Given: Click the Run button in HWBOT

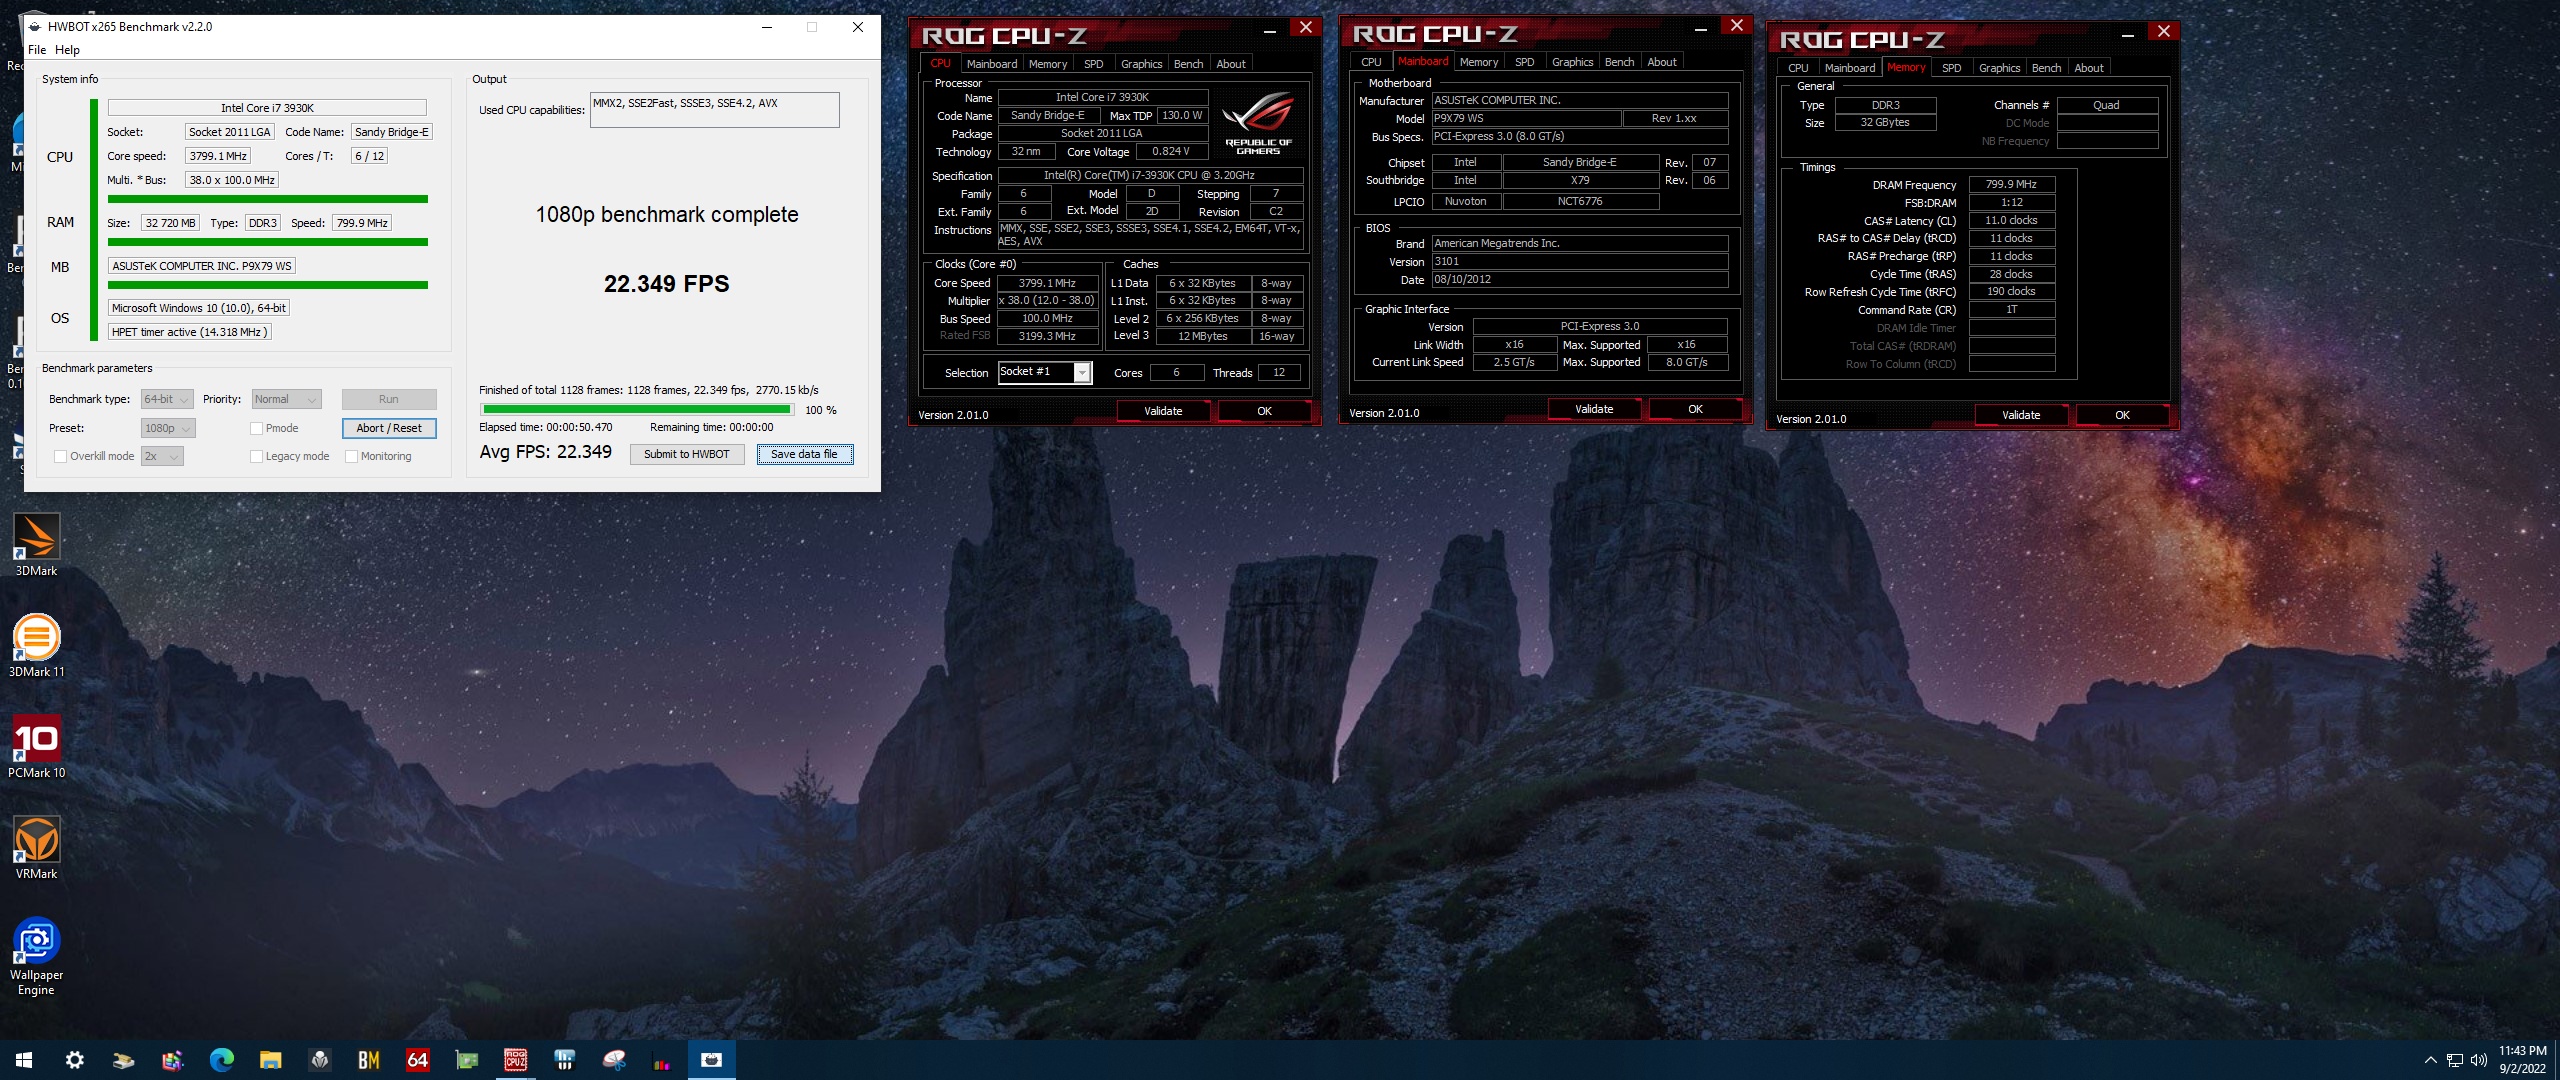Looking at the screenshot, I should pyautogui.click(x=389, y=399).
